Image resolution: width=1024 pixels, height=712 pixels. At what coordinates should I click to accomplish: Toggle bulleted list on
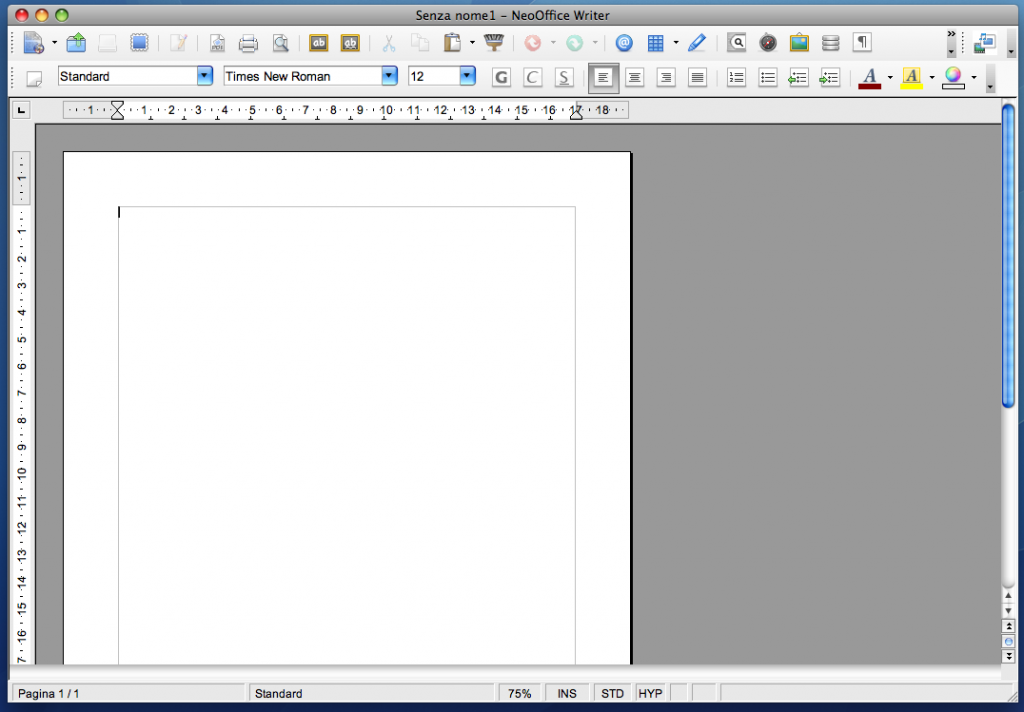pyautogui.click(x=768, y=78)
